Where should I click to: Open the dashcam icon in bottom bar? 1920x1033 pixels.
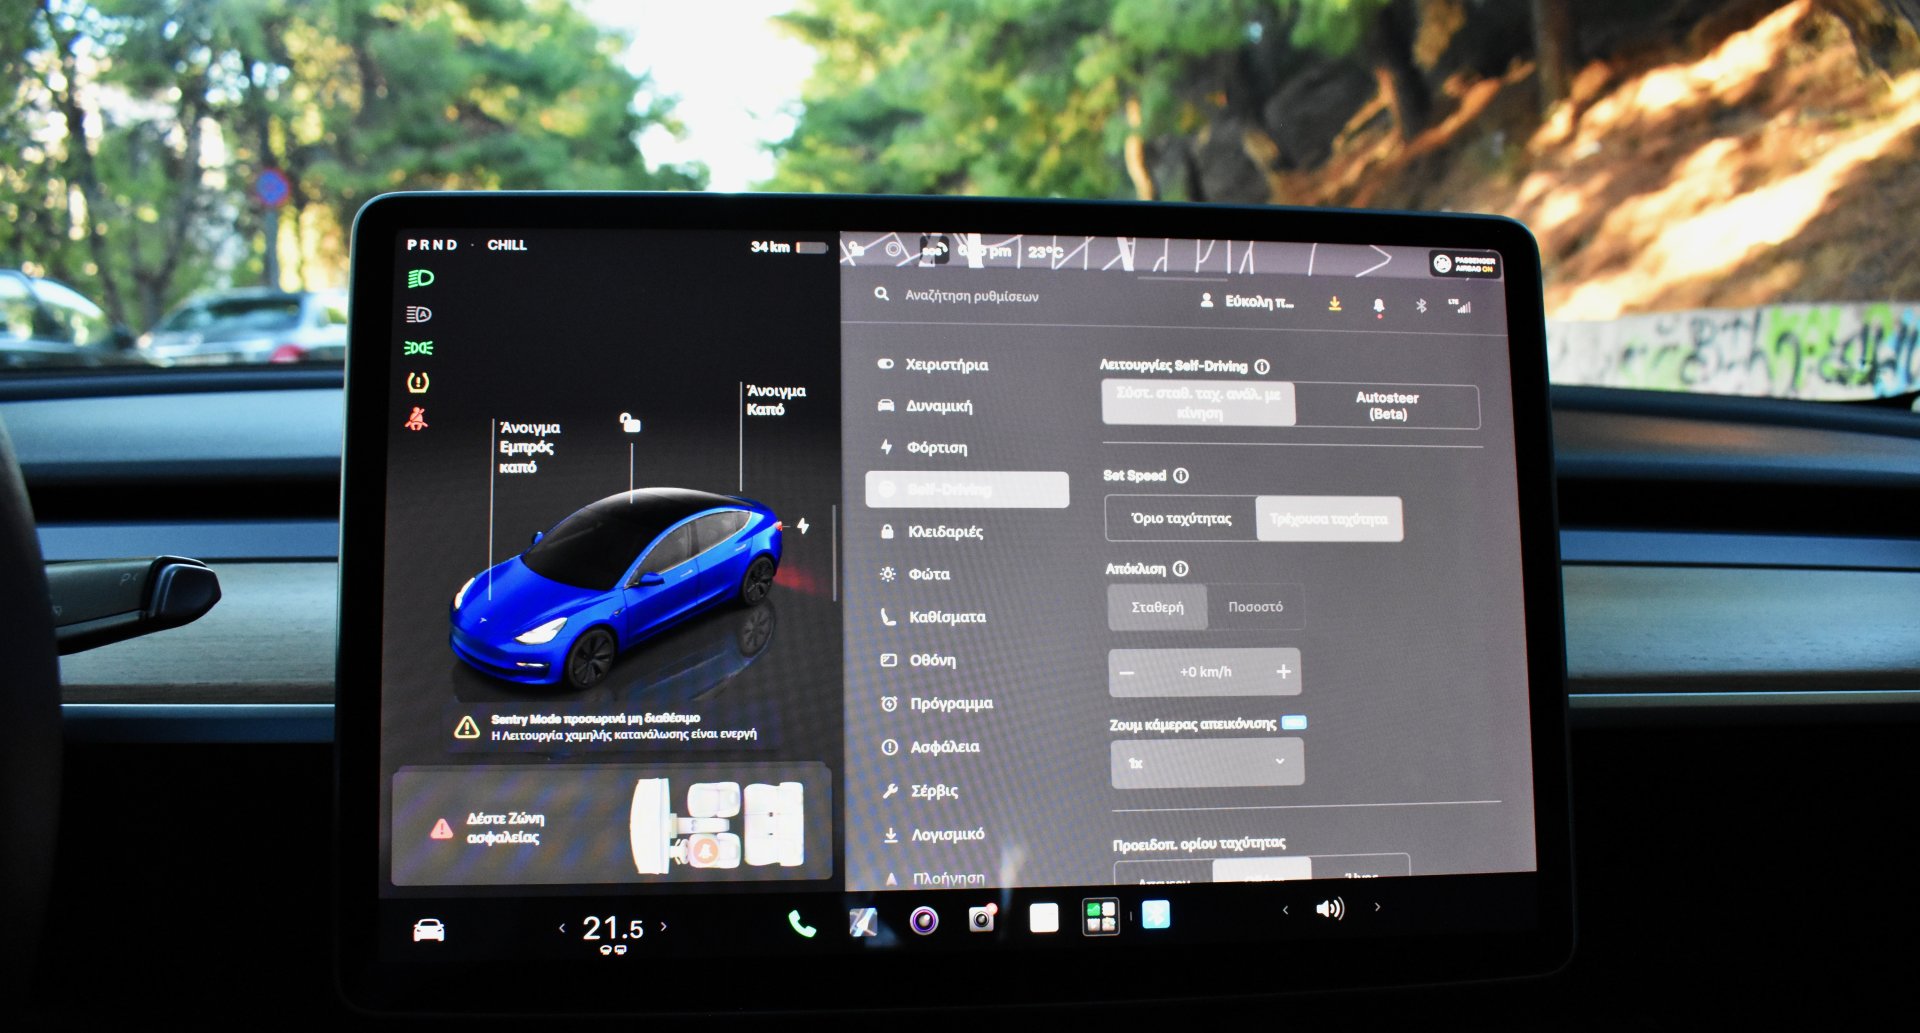point(982,918)
